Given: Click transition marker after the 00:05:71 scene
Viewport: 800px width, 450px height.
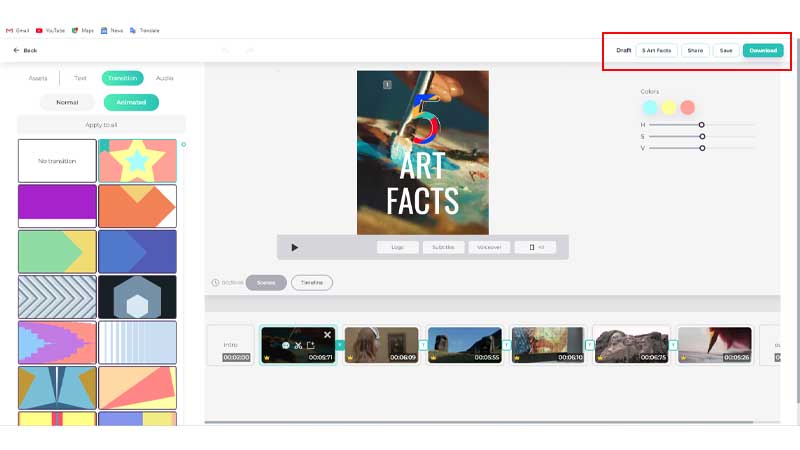Looking at the screenshot, I should pyautogui.click(x=339, y=345).
